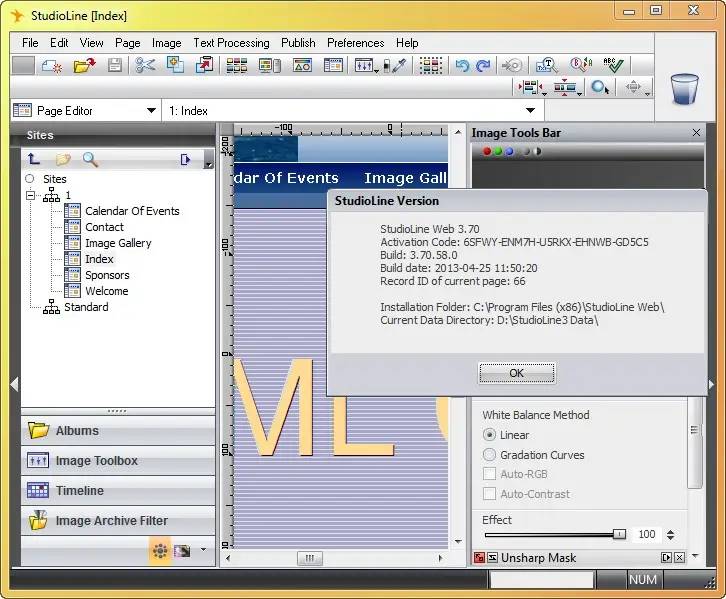The image size is (726, 599).
Task: Collapse the site 1 tree node
Action: tap(31, 196)
